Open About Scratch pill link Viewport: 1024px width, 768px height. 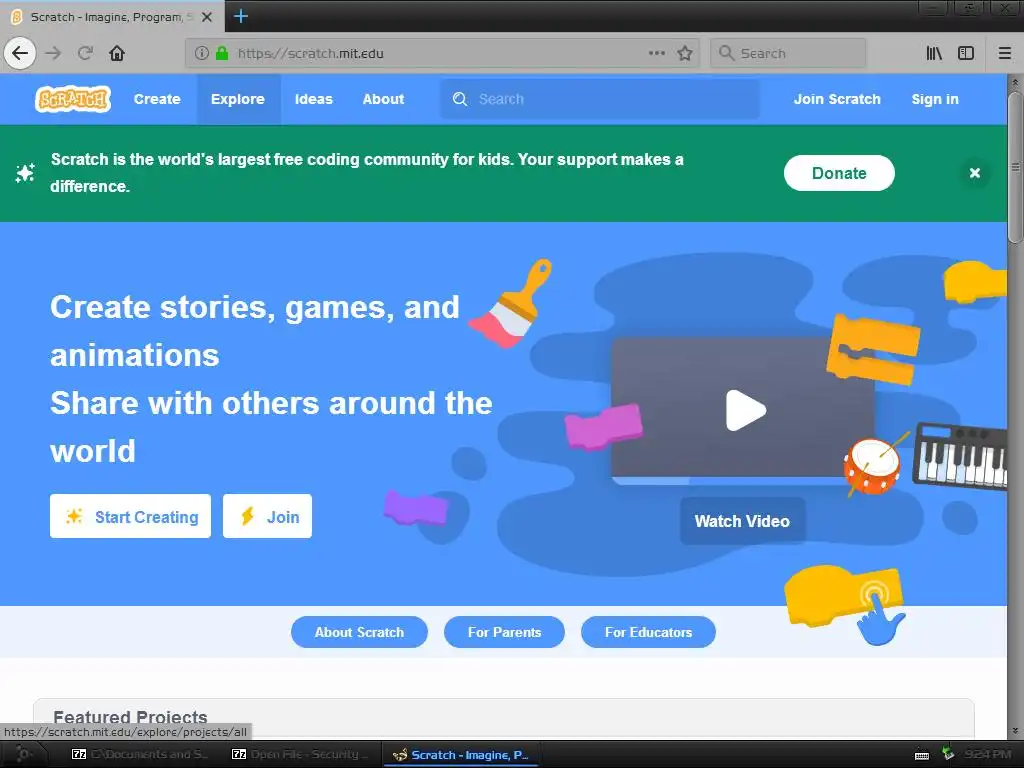359,632
